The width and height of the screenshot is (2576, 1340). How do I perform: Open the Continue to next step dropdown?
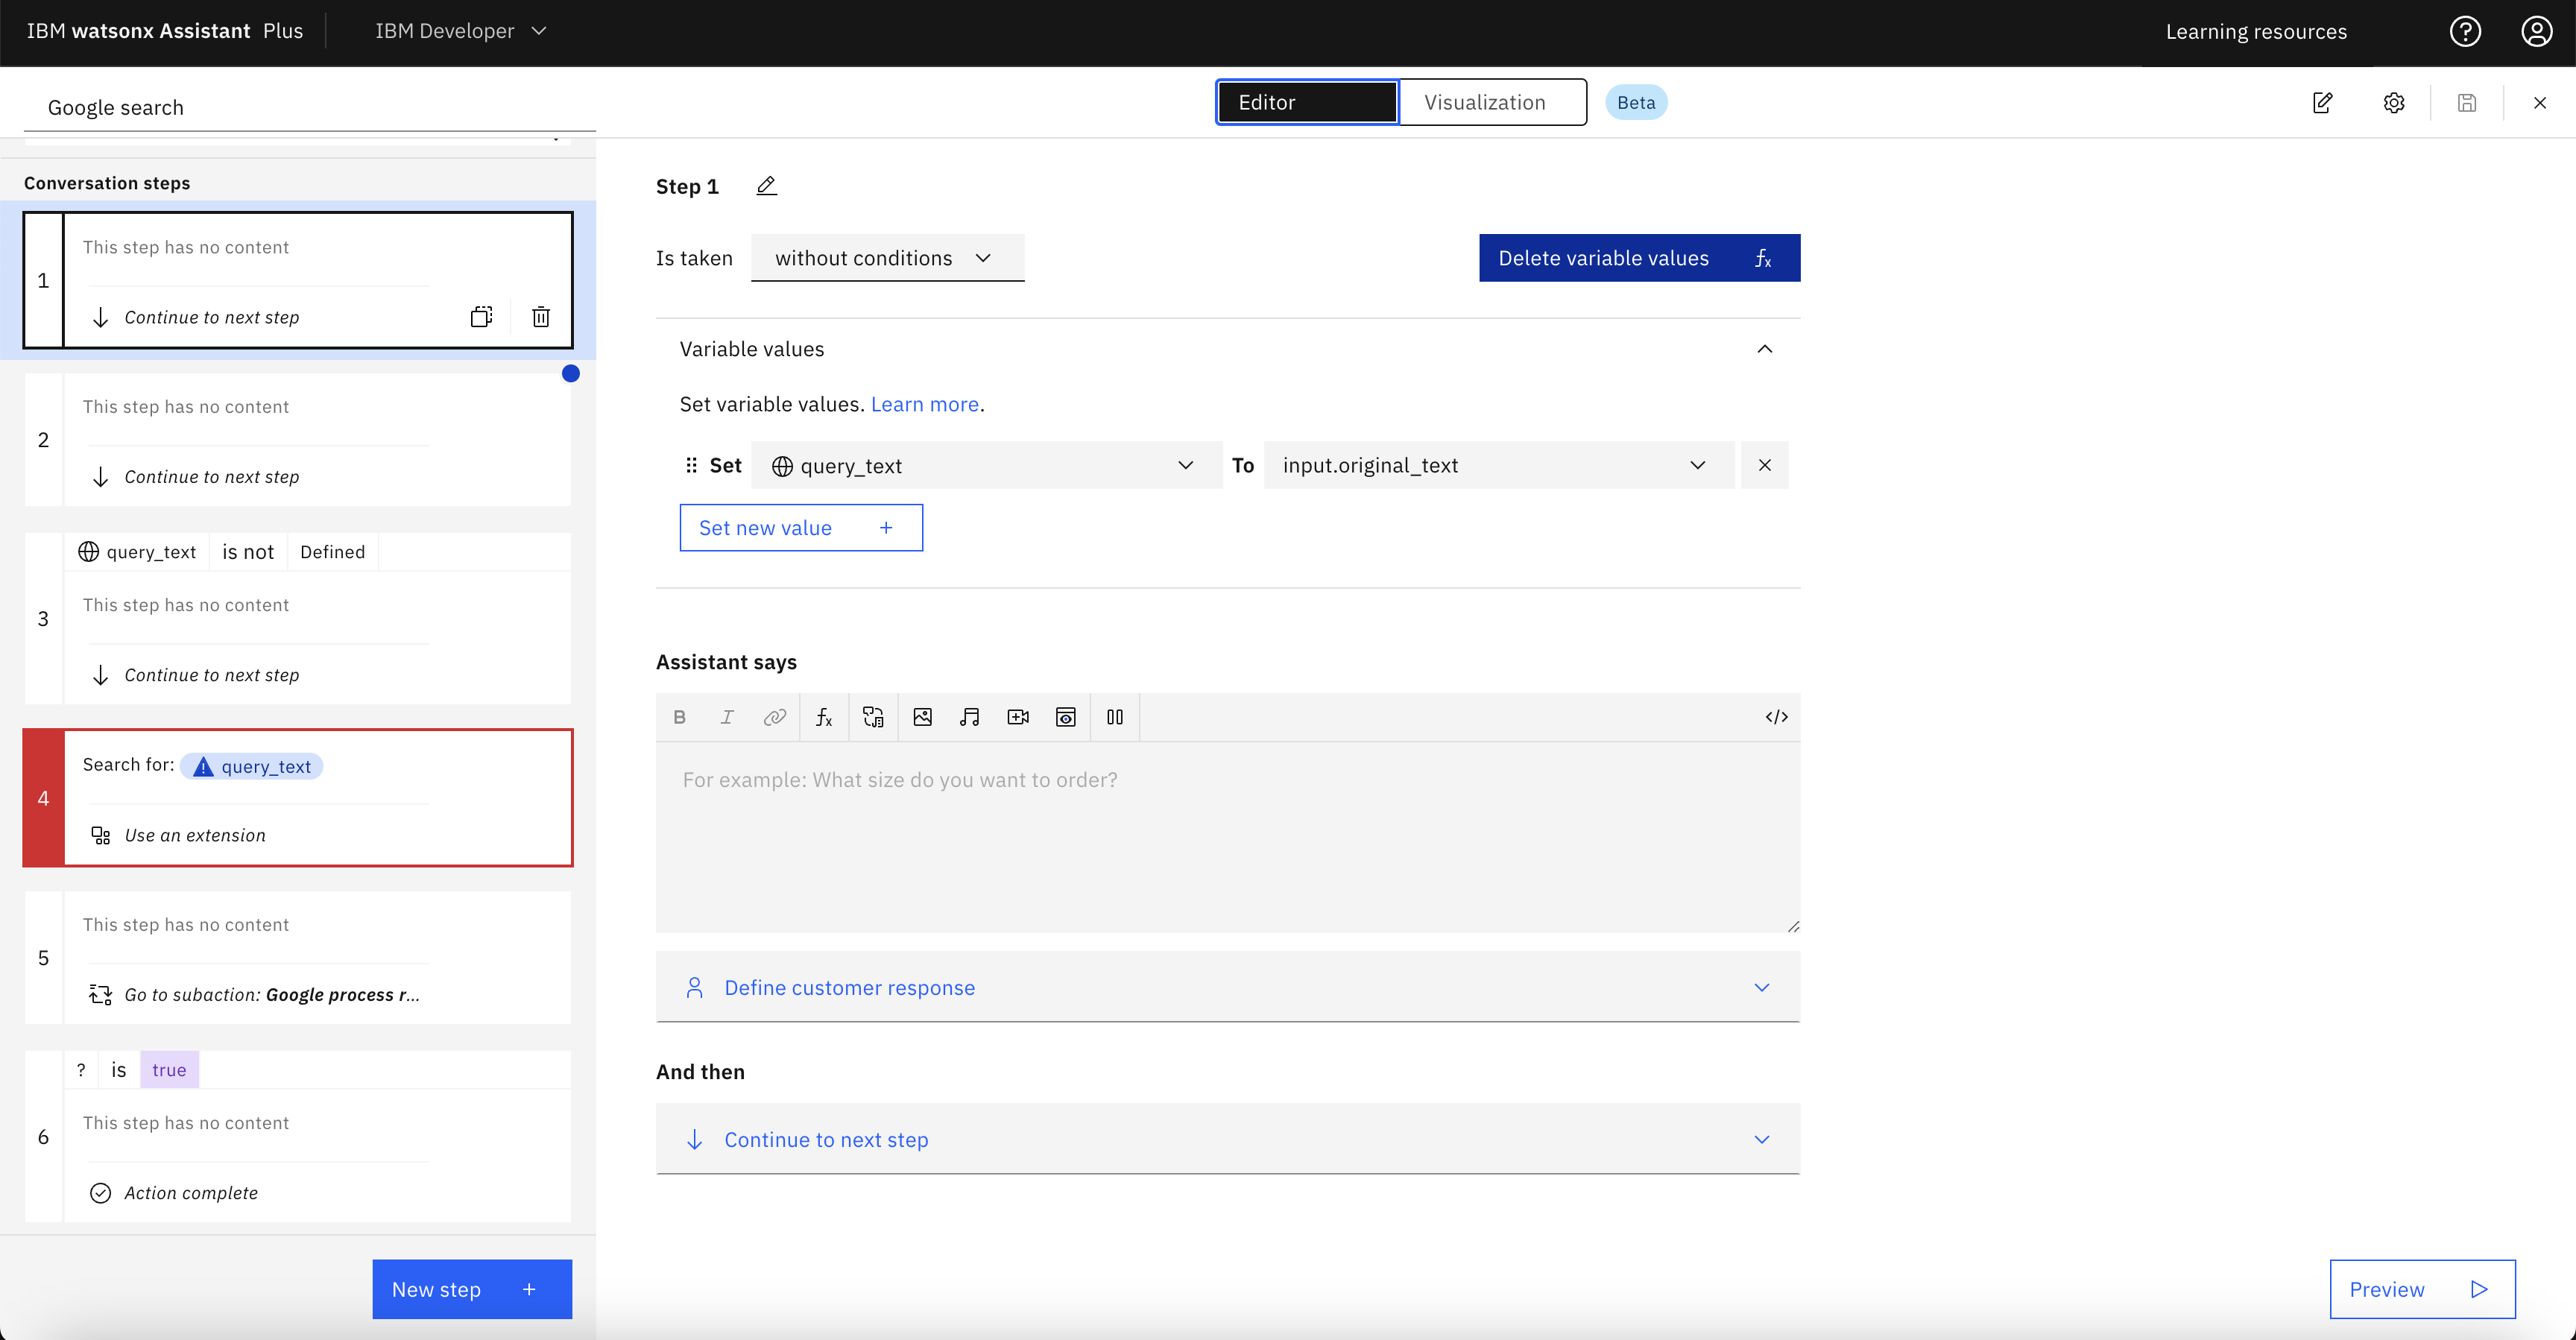click(x=1227, y=1139)
